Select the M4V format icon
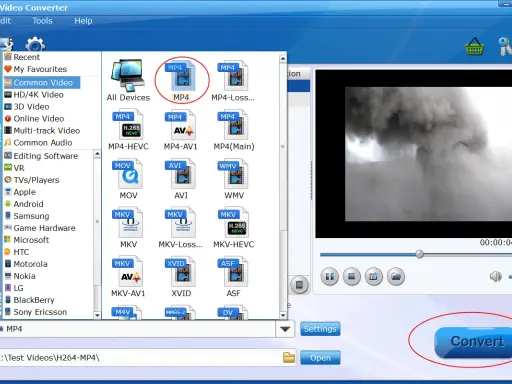The width and height of the screenshot is (512, 384). point(128,313)
